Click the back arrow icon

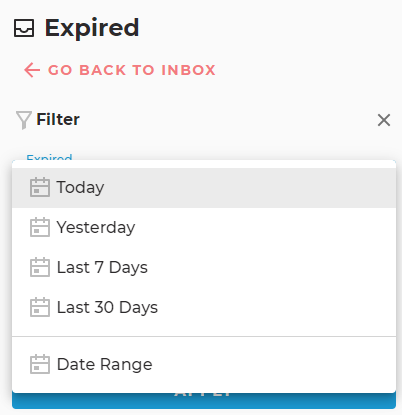pos(32,70)
